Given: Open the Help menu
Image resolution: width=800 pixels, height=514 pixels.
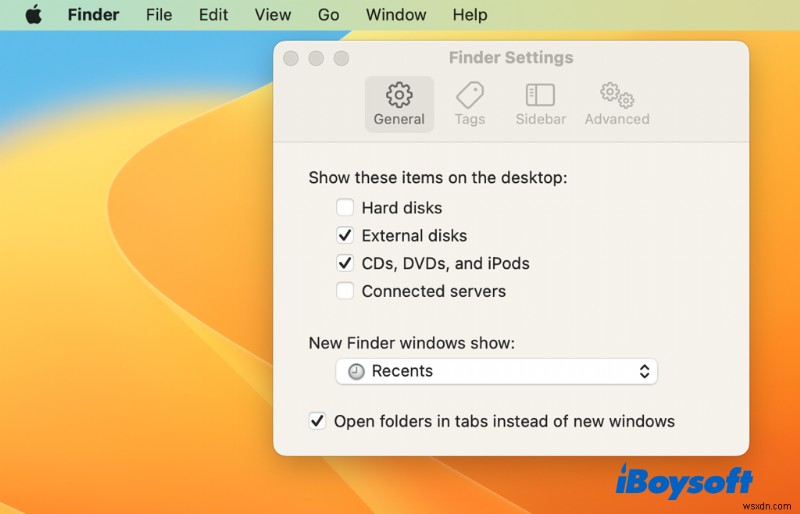Looking at the screenshot, I should pos(470,15).
